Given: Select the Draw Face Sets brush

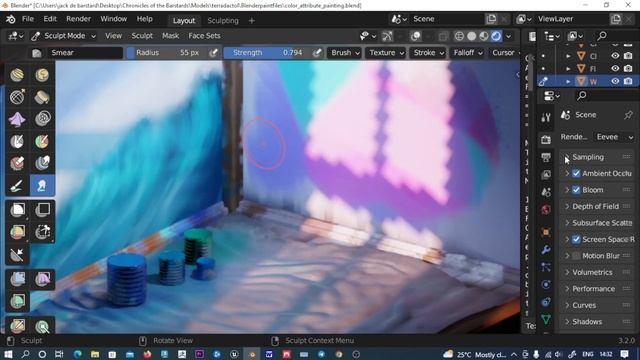Looking at the screenshot, I should point(42,141).
